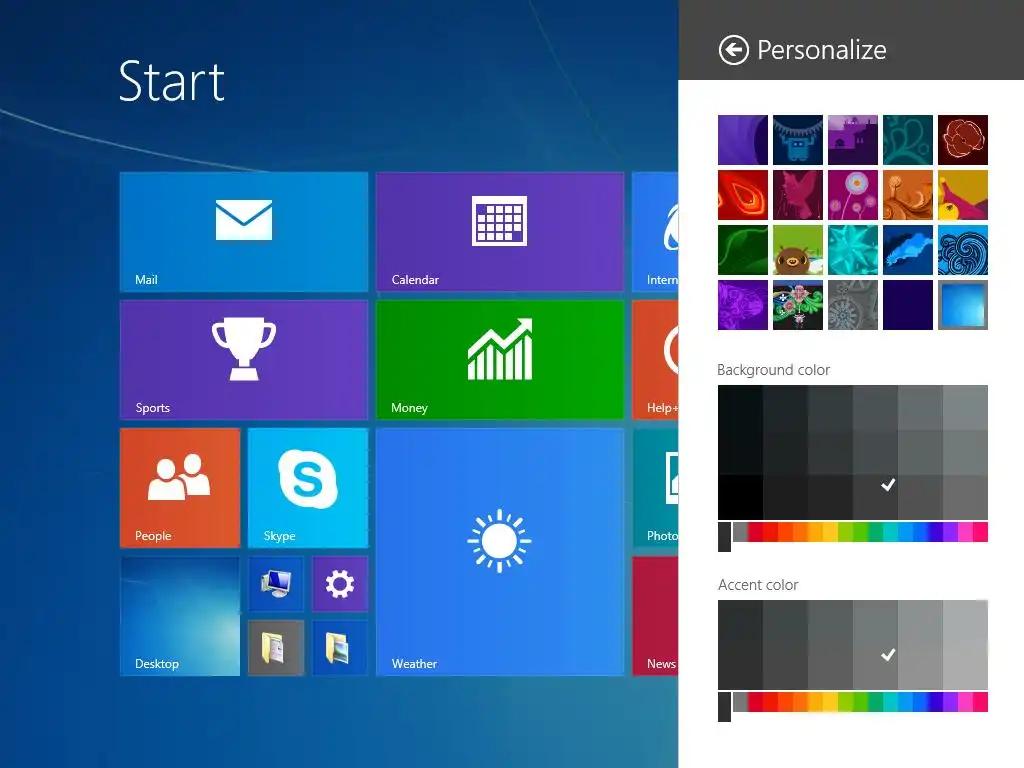Viewport: 1024px width, 768px height.
Task: Open the People tile
Action: click(x=180, y=488)
